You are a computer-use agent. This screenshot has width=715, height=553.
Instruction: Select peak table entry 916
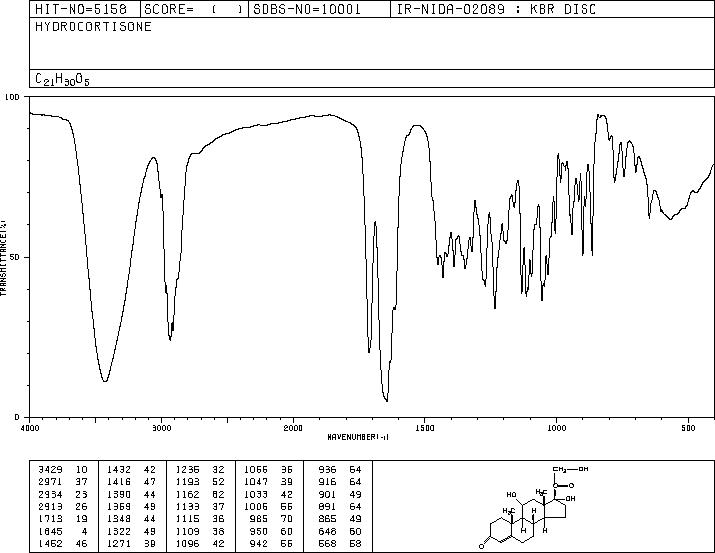pos(327,482)
